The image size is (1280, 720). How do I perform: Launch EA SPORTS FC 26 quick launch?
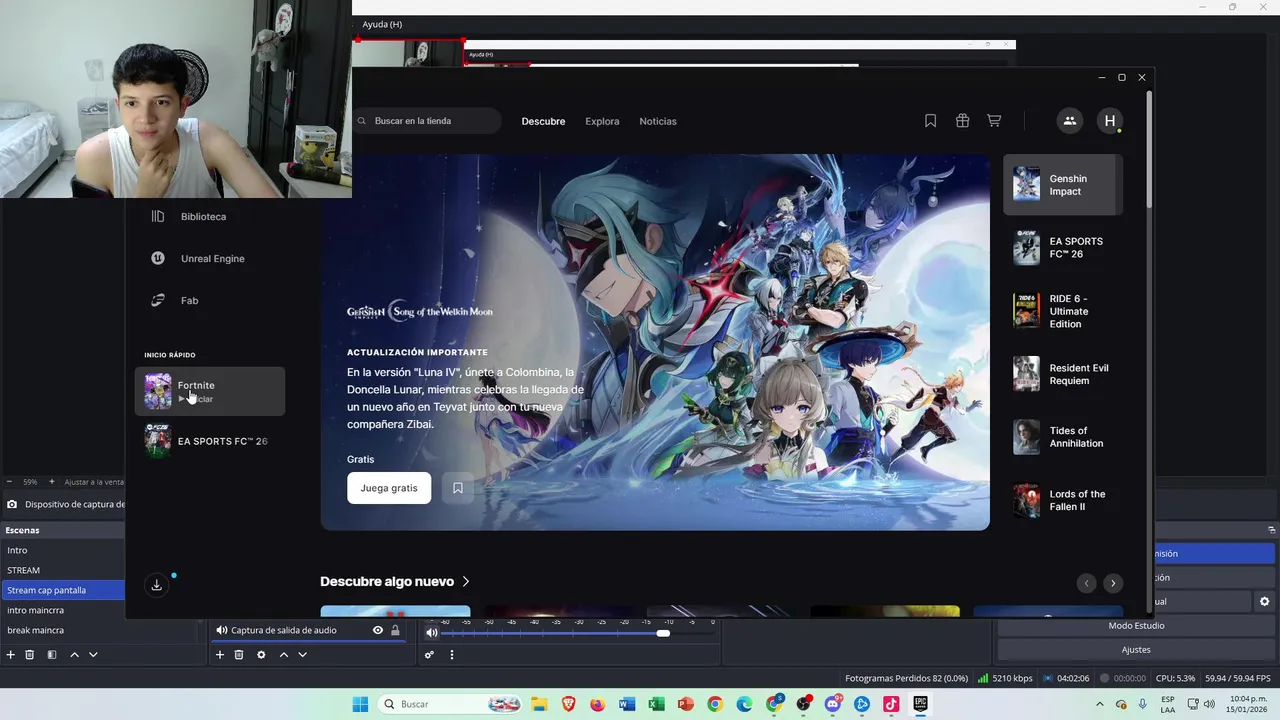210,441
